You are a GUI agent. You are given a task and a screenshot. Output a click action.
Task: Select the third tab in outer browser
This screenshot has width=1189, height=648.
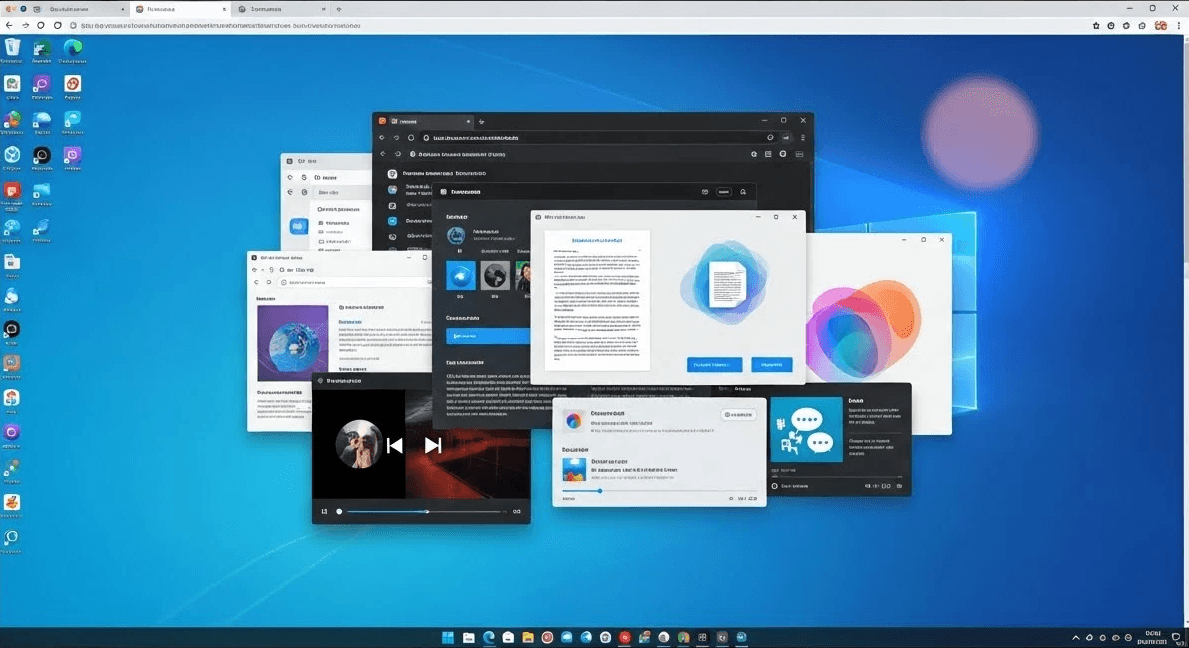[281, 9]
